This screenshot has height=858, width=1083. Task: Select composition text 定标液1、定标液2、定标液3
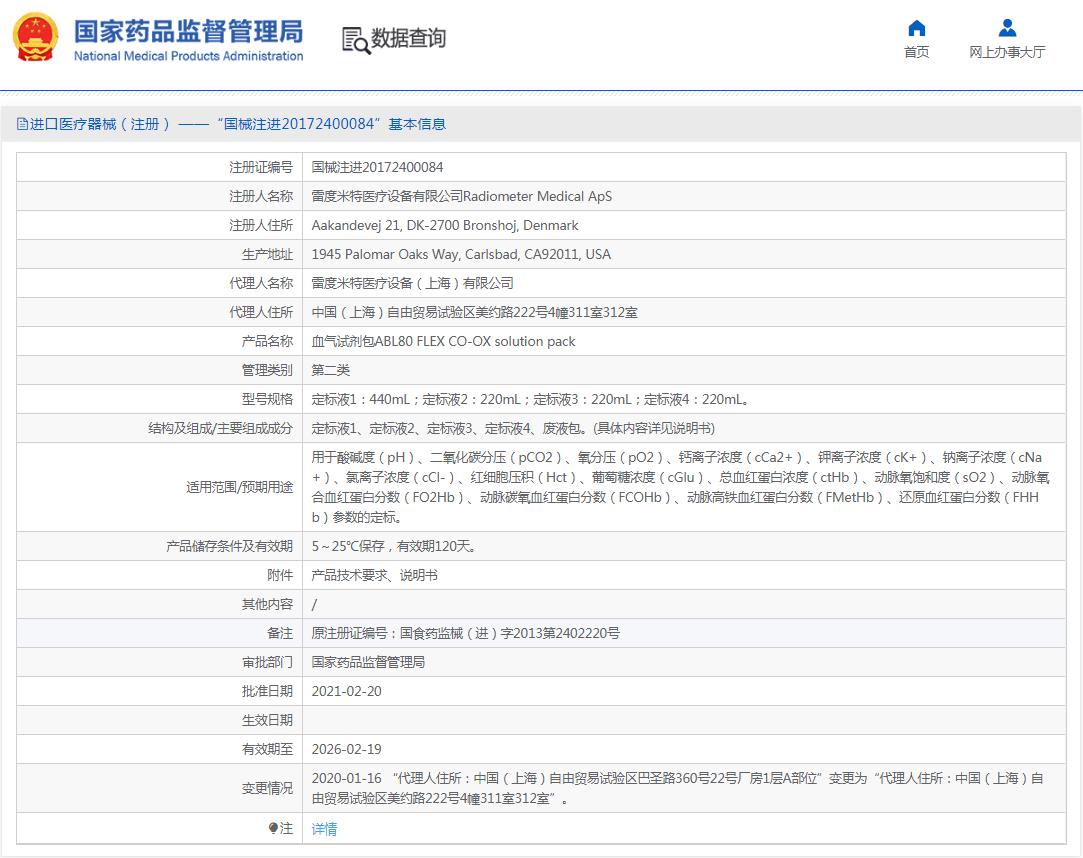(513, 428)
